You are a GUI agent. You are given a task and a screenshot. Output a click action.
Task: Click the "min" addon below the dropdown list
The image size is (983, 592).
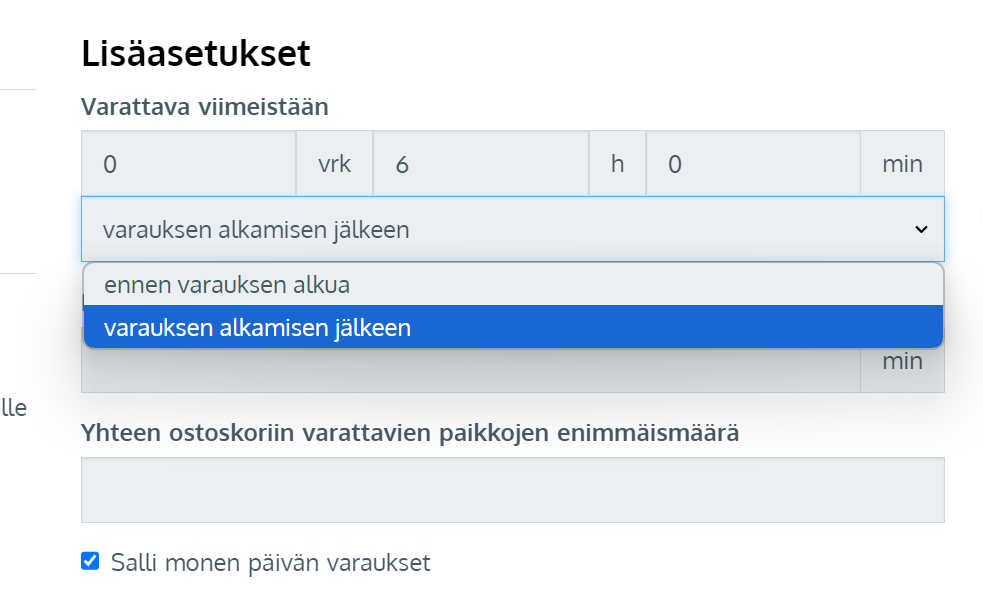[x=902, y=361]
